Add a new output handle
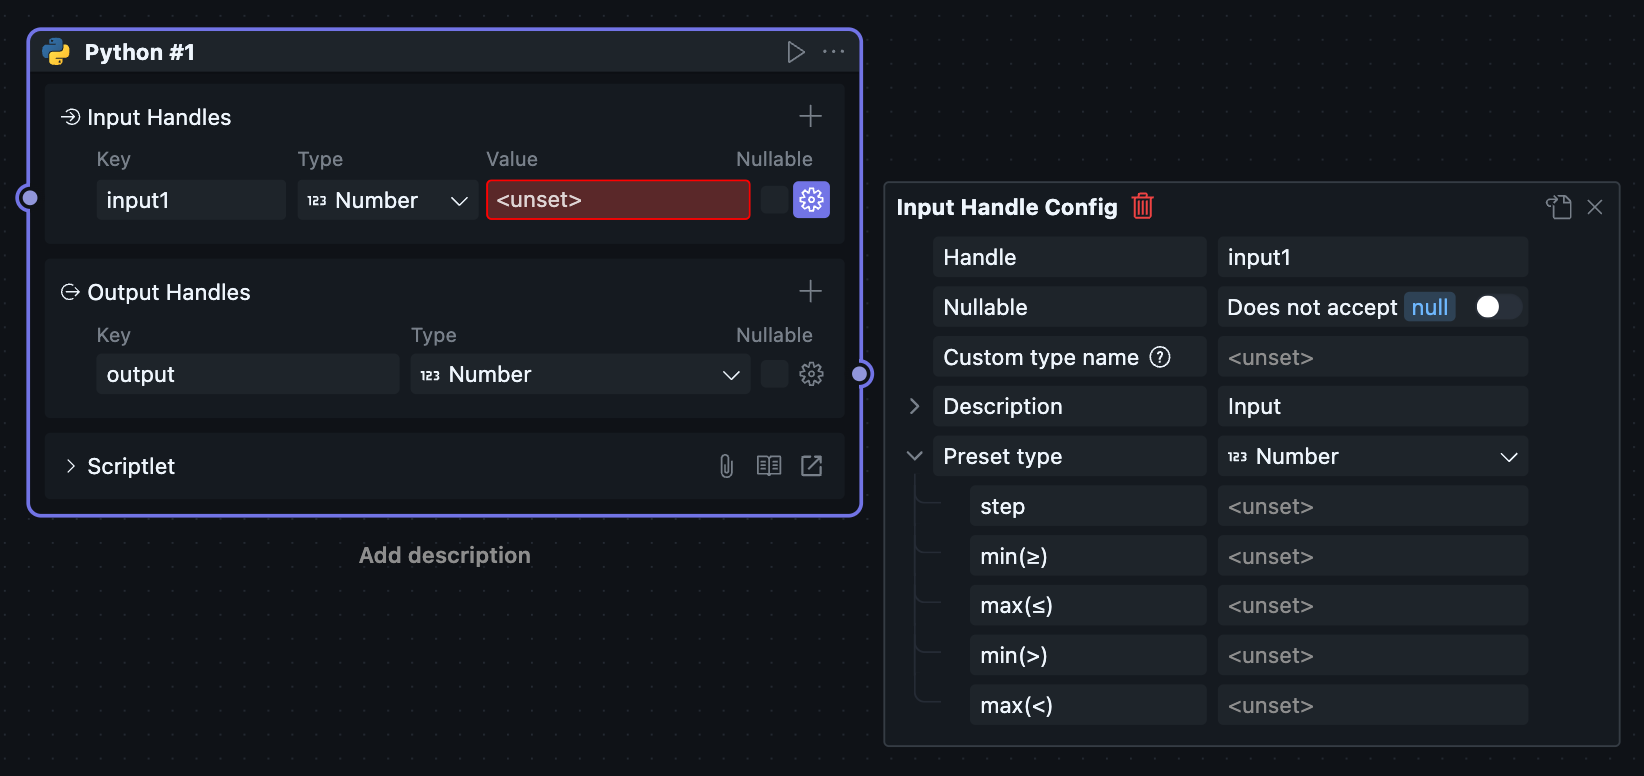Viewport: 1644px width, 776px height. 810,292
